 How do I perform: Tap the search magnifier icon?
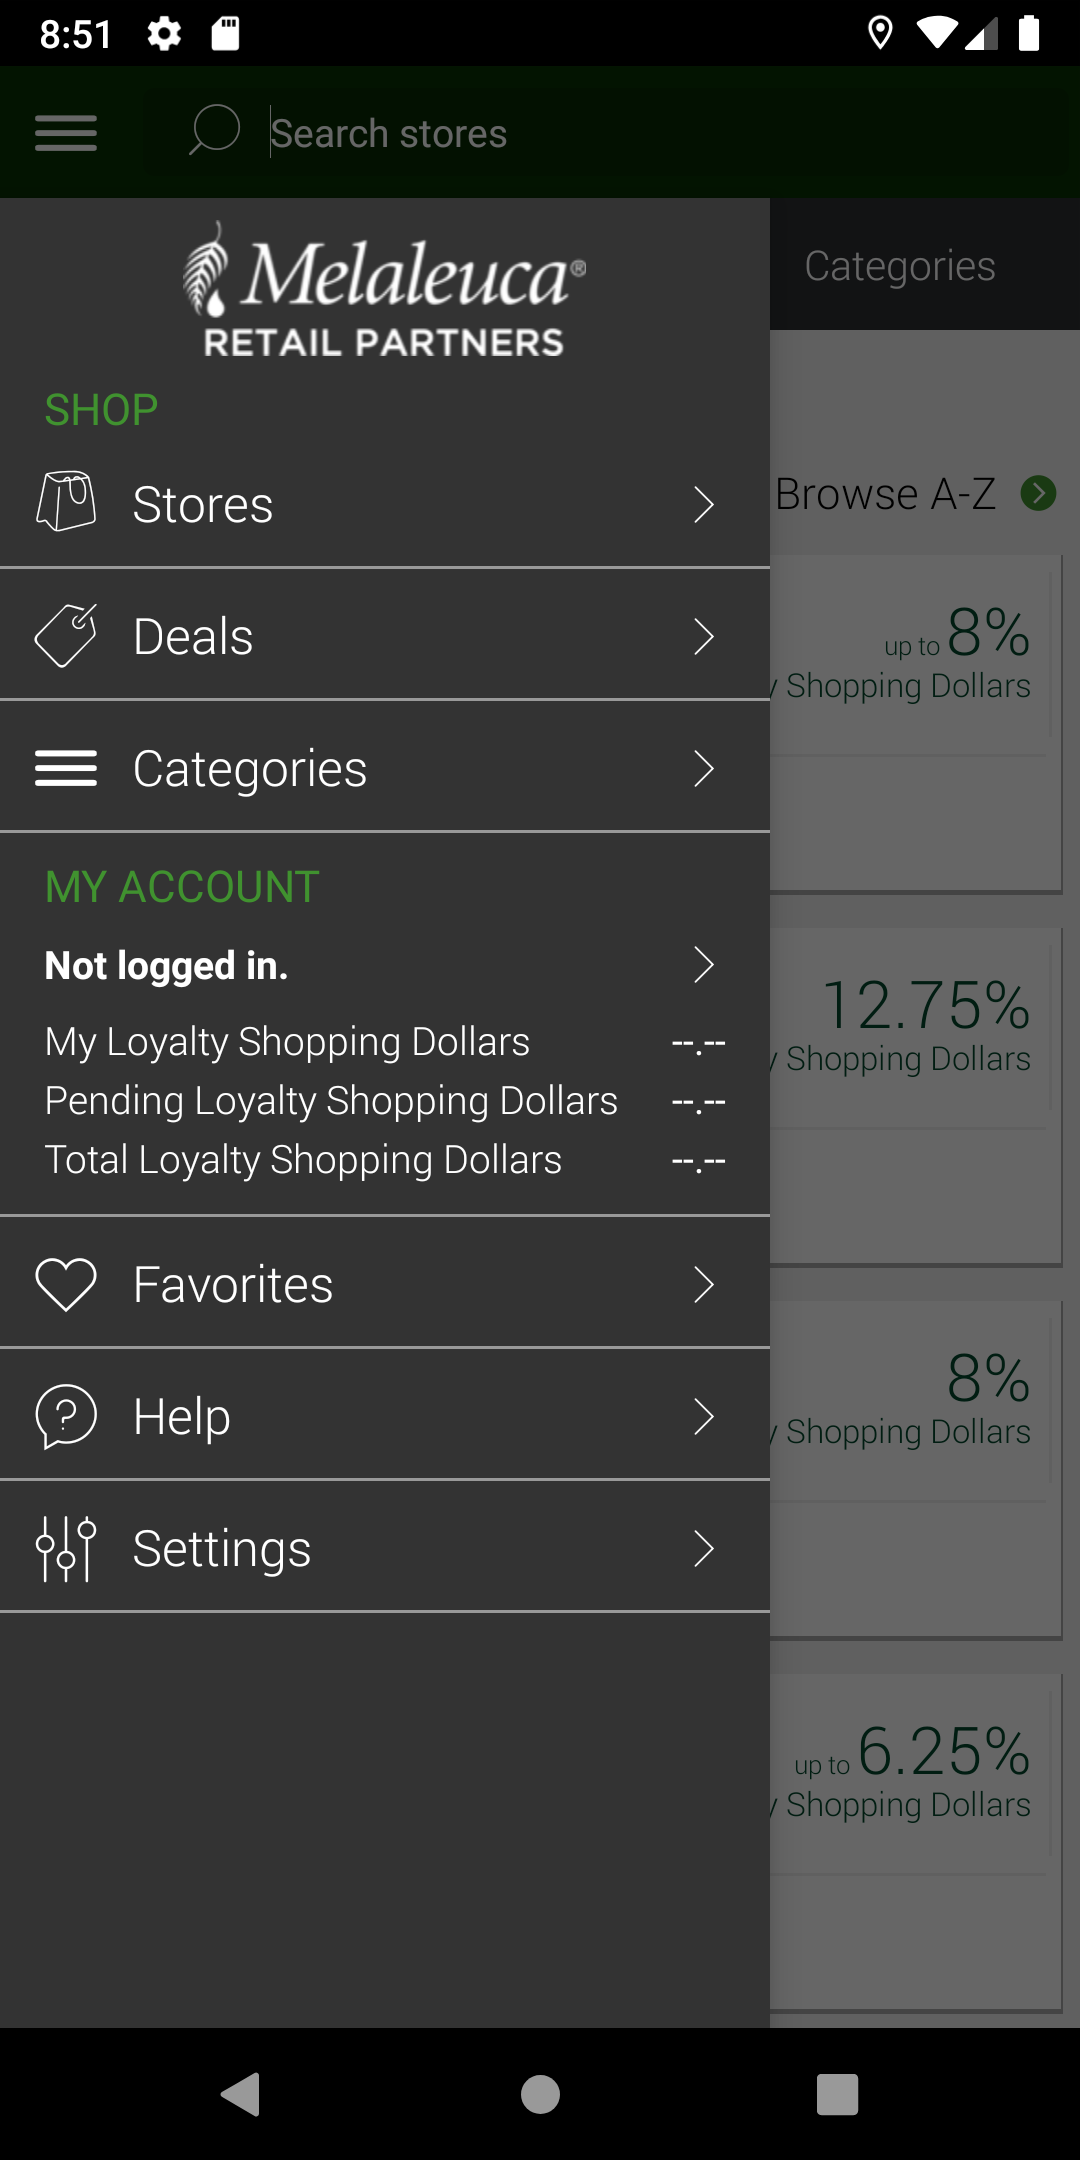click(x=214, y=131)
